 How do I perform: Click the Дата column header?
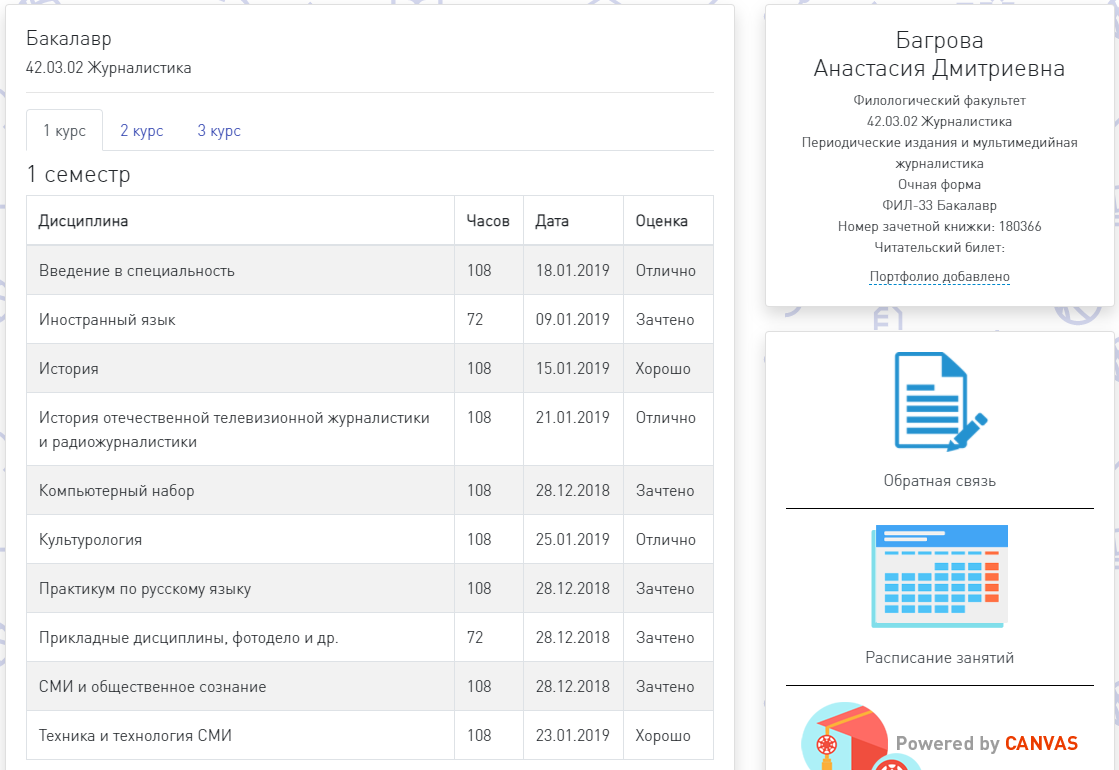tap(552, 221)
